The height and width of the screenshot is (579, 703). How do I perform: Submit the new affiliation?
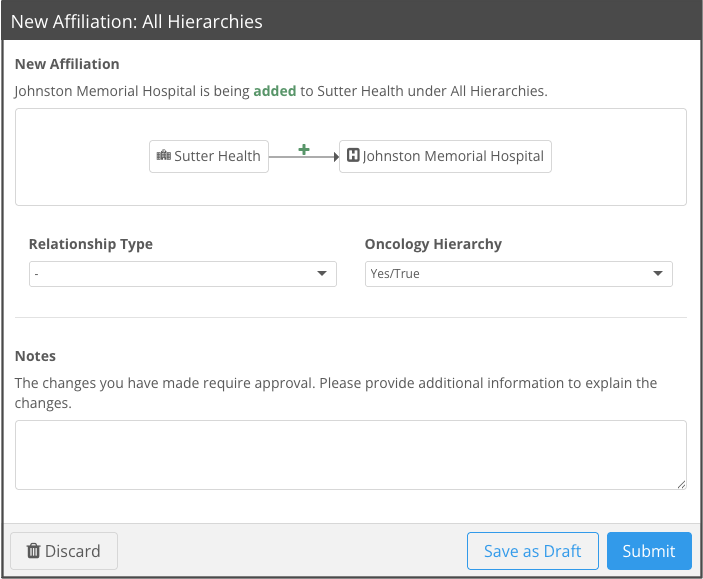[649, 551]
